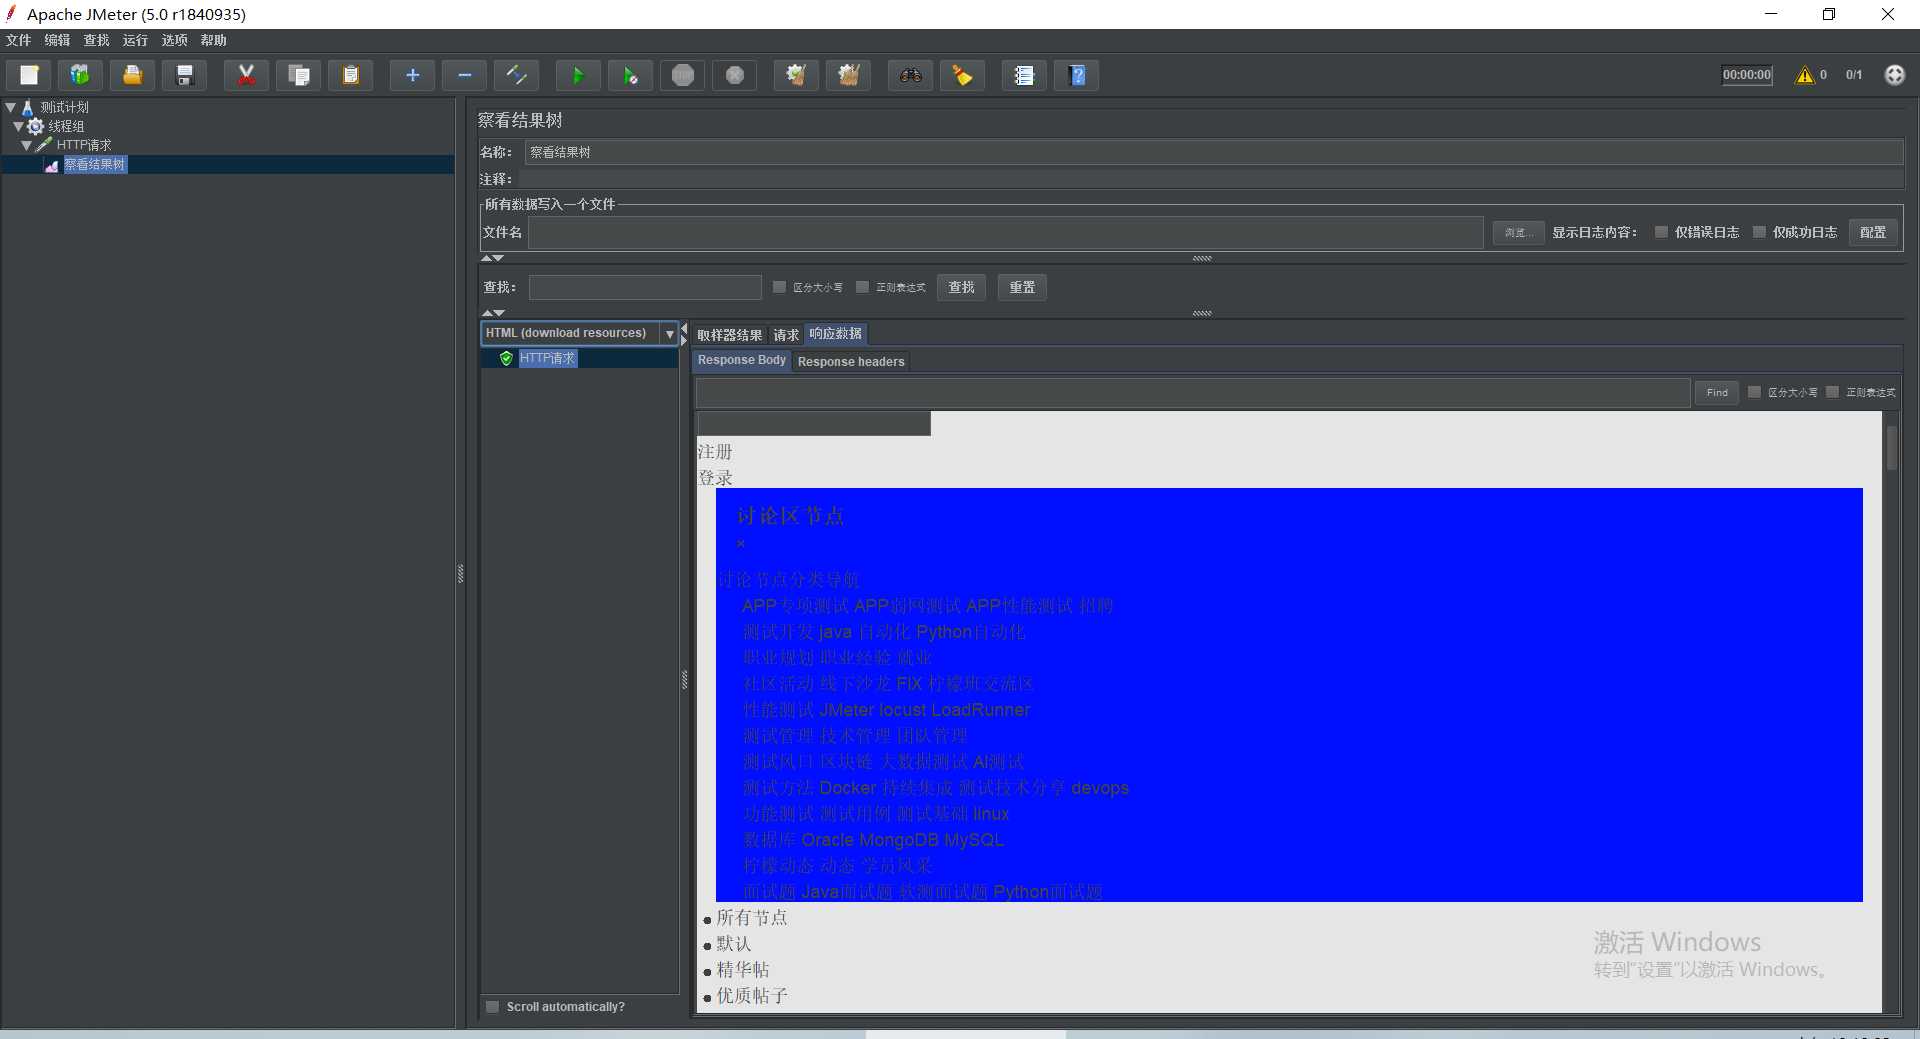Toggle 正则表达式 checkbox next to Find

click(1832, 392)
